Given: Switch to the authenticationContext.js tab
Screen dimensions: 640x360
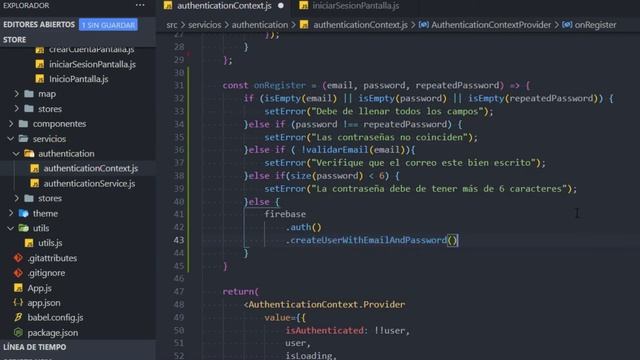Looking at the screenshot, I should pos(224,6).
